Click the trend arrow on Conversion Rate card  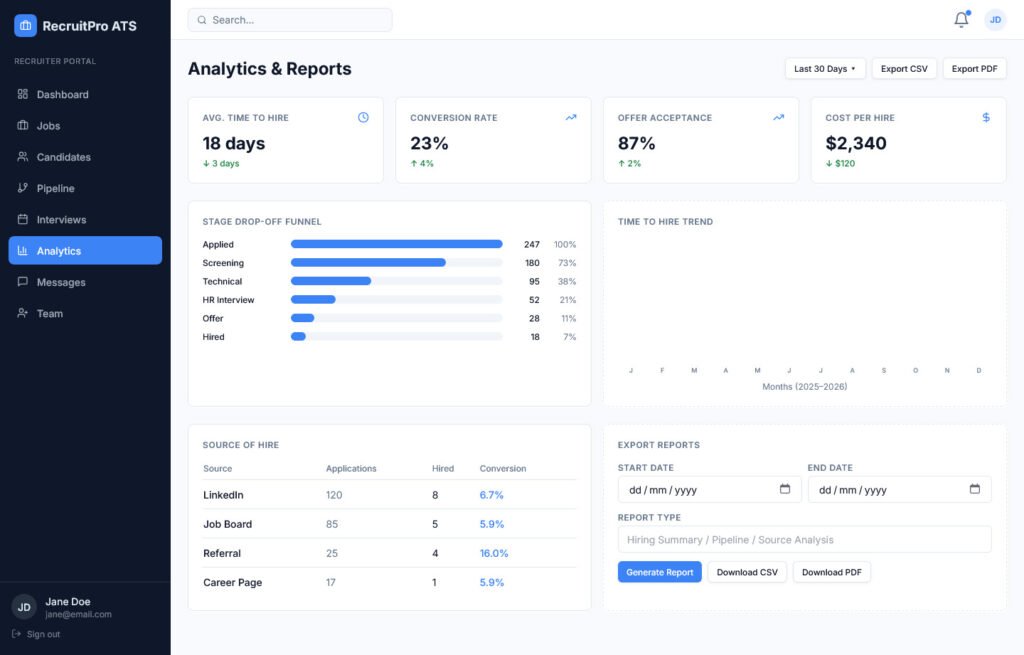[x=570, y=117]
